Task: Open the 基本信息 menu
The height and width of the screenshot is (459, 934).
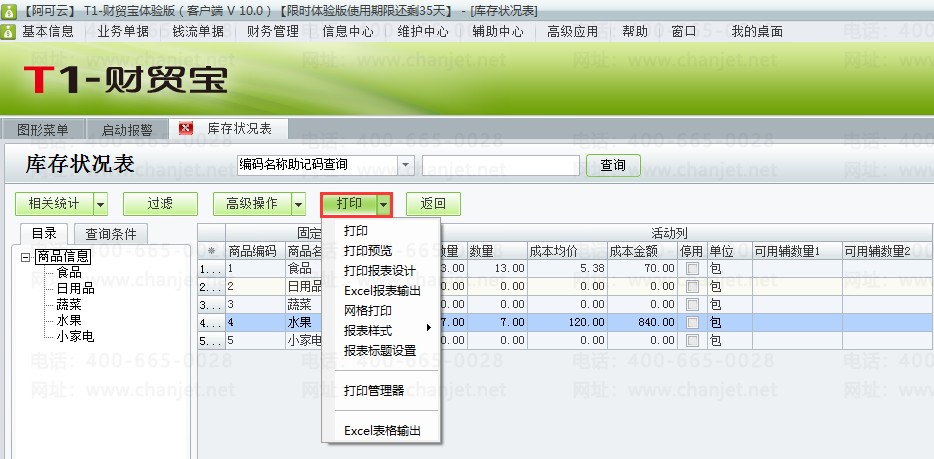Action: click(x=48, y=32)
